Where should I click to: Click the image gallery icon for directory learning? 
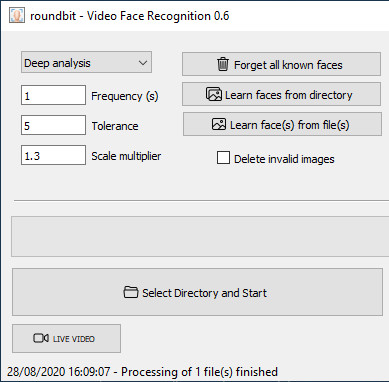214,94
